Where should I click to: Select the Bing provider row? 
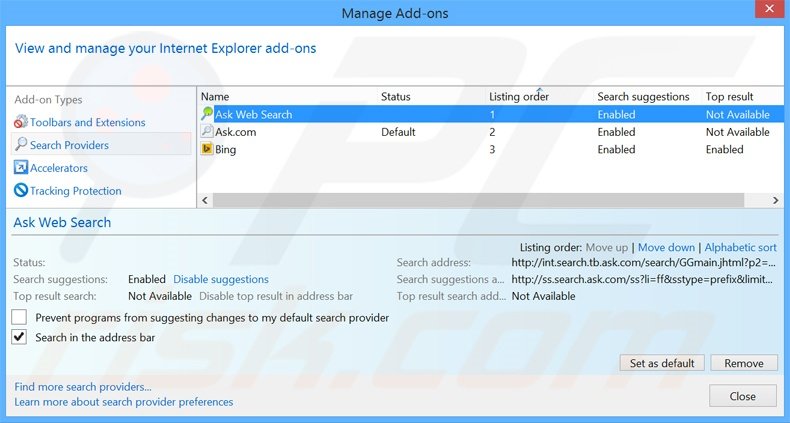[x=491, y=150]
